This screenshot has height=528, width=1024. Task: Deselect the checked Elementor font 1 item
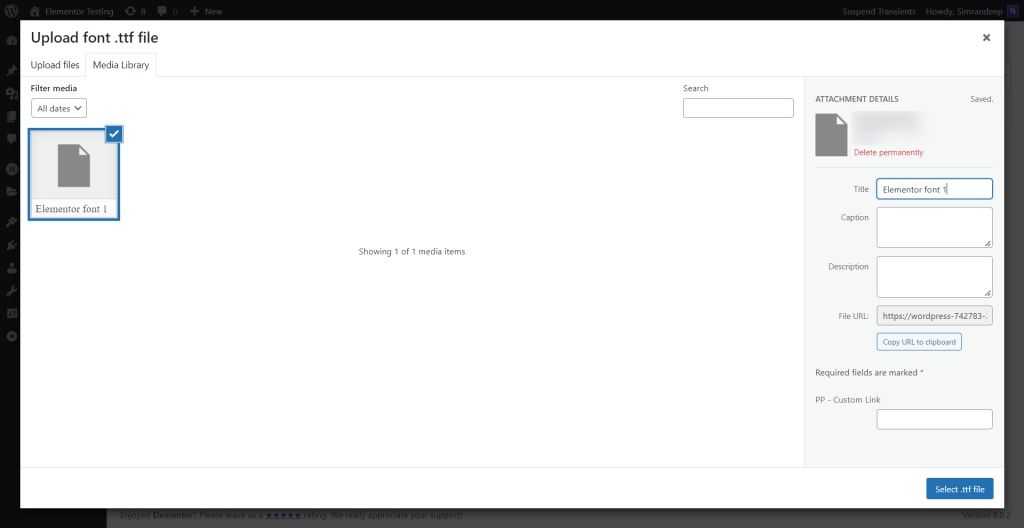114,134
